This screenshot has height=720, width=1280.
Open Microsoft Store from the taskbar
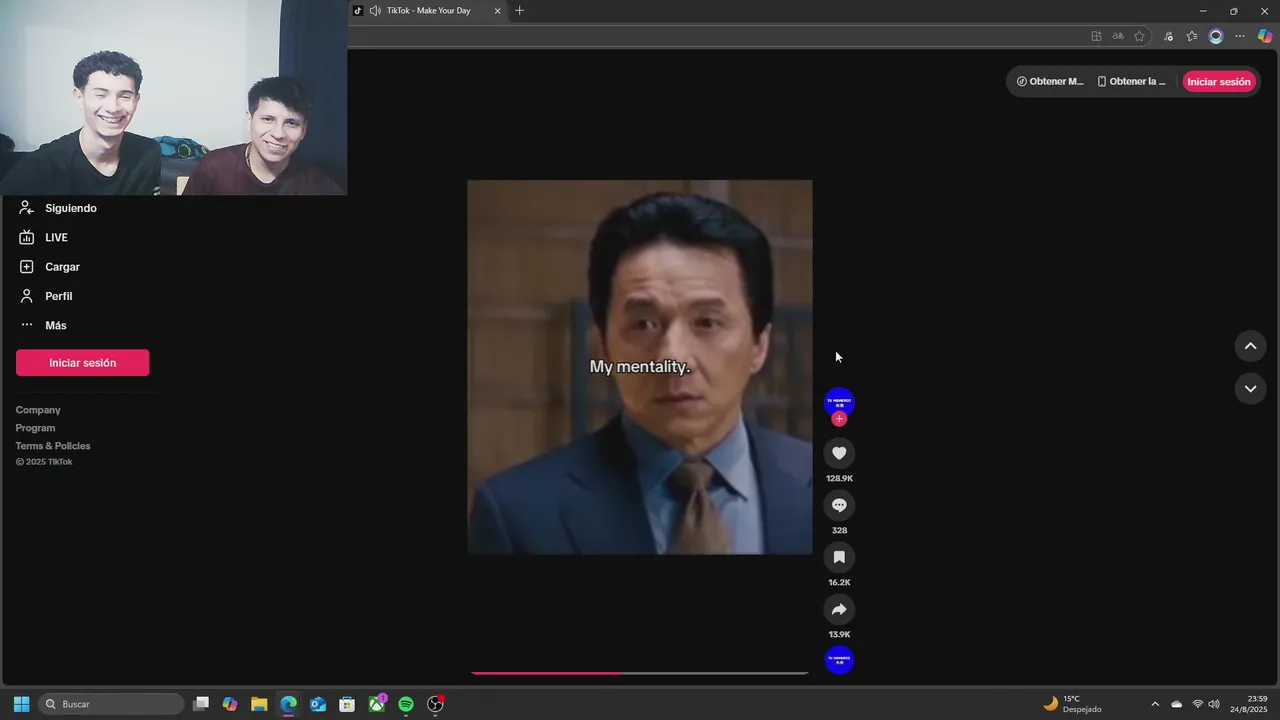click(347, 704)
